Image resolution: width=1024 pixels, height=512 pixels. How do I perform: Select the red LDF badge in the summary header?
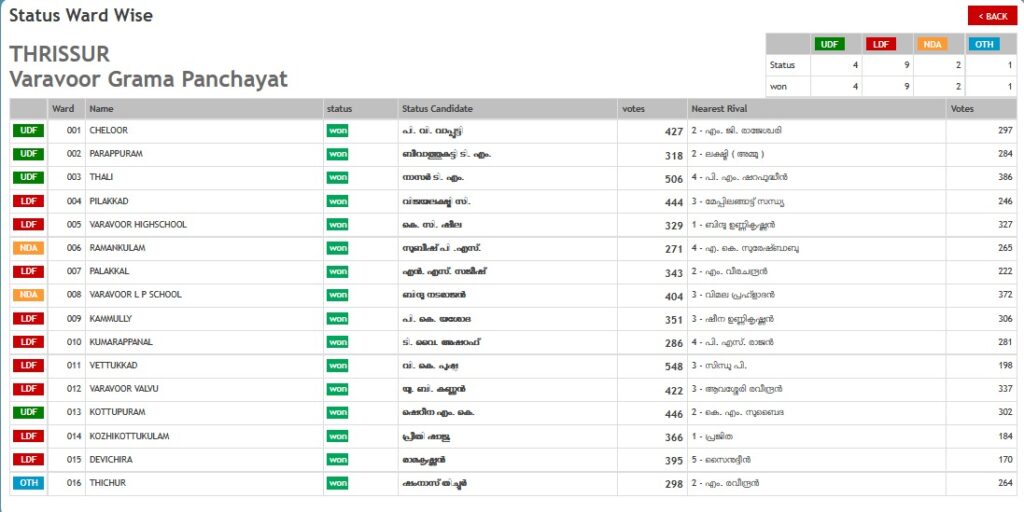click(881, 44)
